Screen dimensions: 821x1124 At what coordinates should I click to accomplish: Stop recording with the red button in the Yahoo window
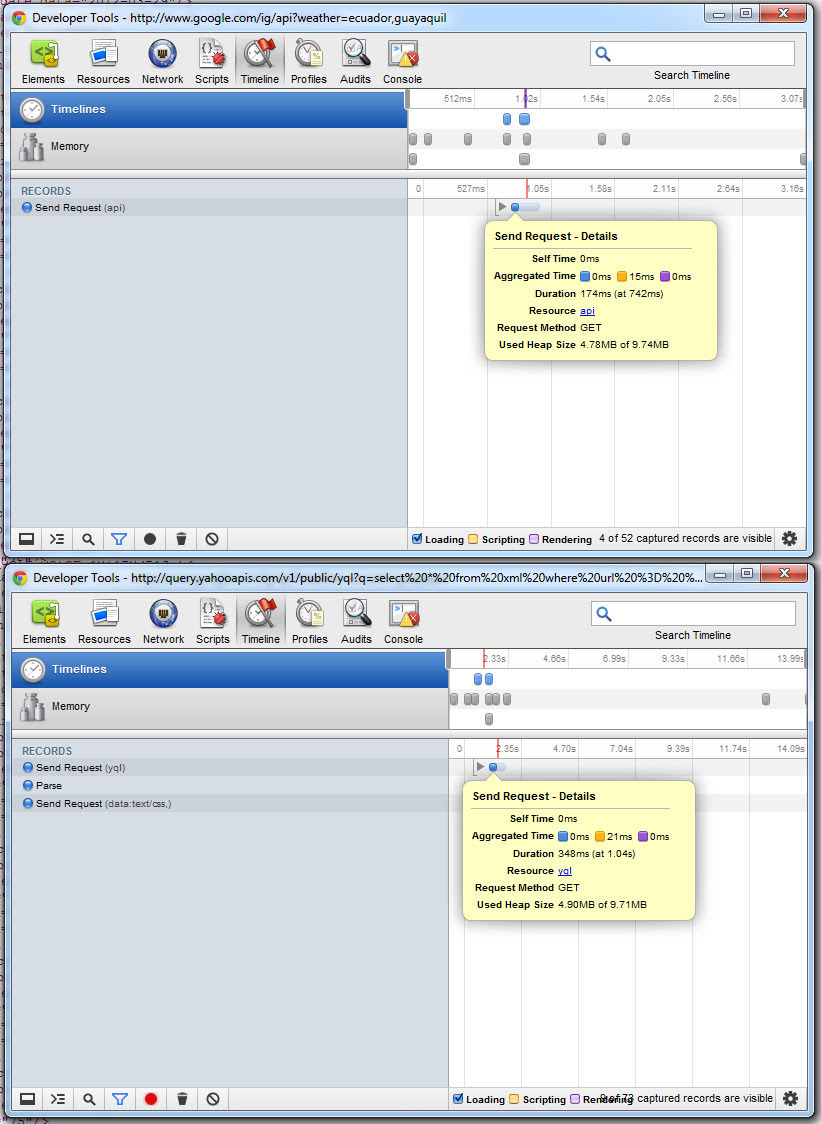151,1098
